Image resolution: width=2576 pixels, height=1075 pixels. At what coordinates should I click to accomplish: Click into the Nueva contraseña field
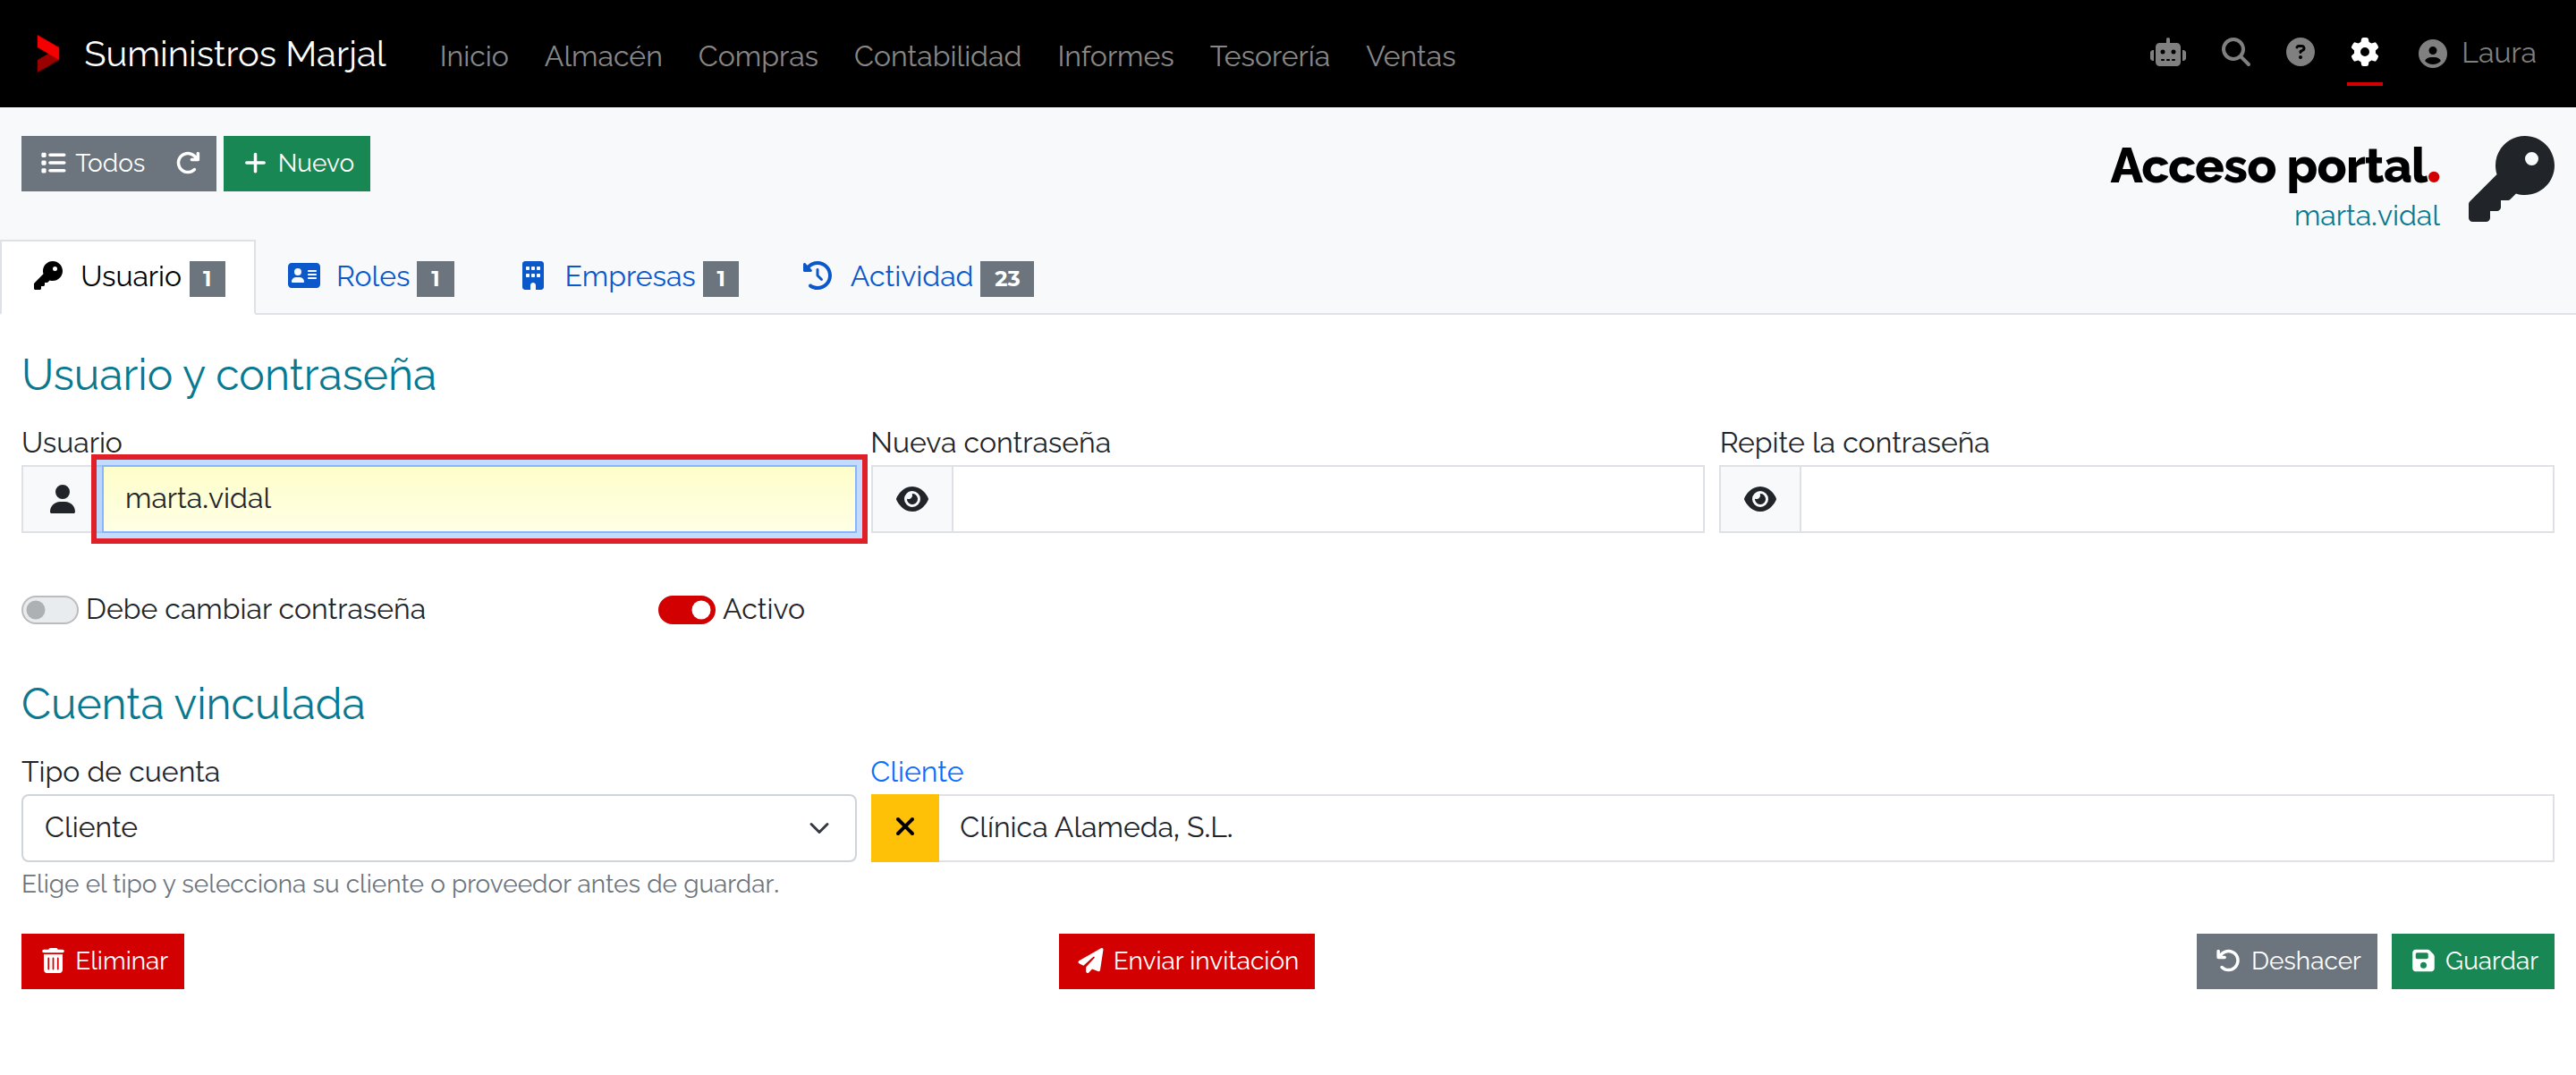click(x=1327, y=498)
